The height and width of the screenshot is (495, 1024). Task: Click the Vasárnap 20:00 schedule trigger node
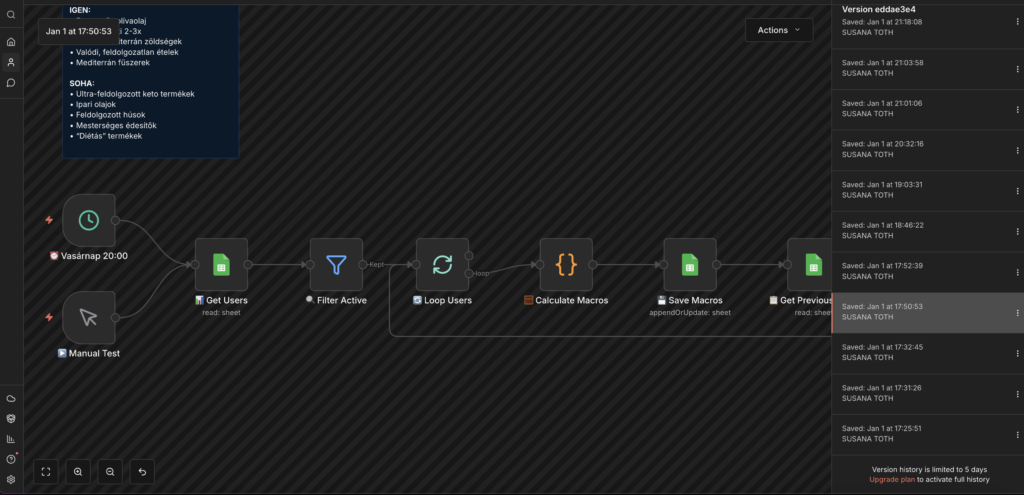pyautogui.click(x=89, y=220)
